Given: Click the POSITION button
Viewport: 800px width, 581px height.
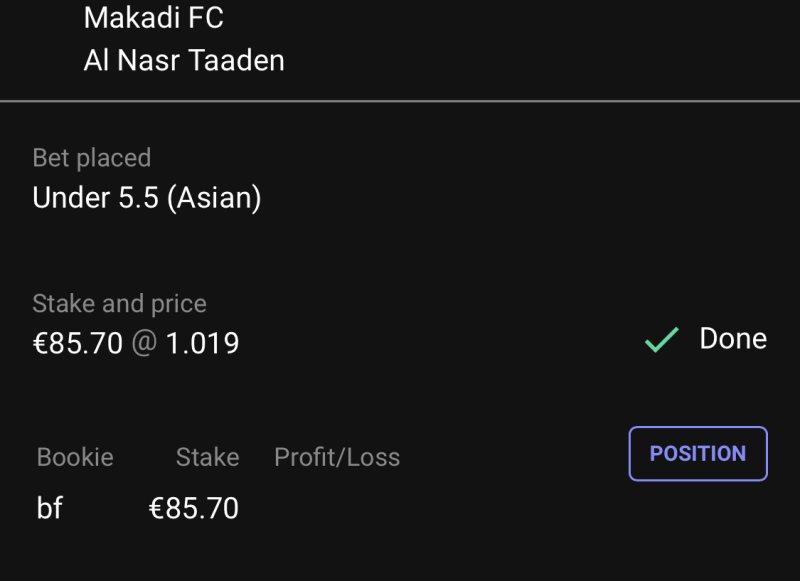Looking at the screenshot, I should pos(698,454).
